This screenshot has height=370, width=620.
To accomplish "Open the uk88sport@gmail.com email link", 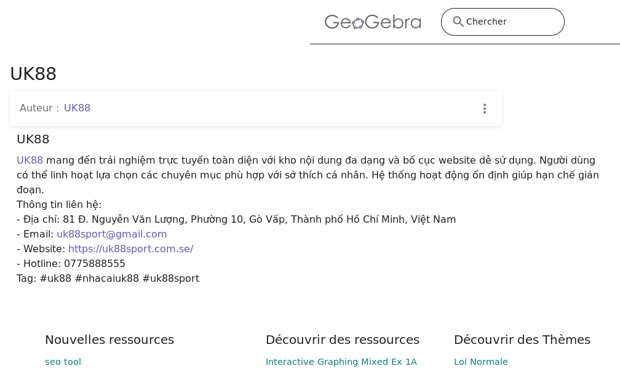I will 112,234.
